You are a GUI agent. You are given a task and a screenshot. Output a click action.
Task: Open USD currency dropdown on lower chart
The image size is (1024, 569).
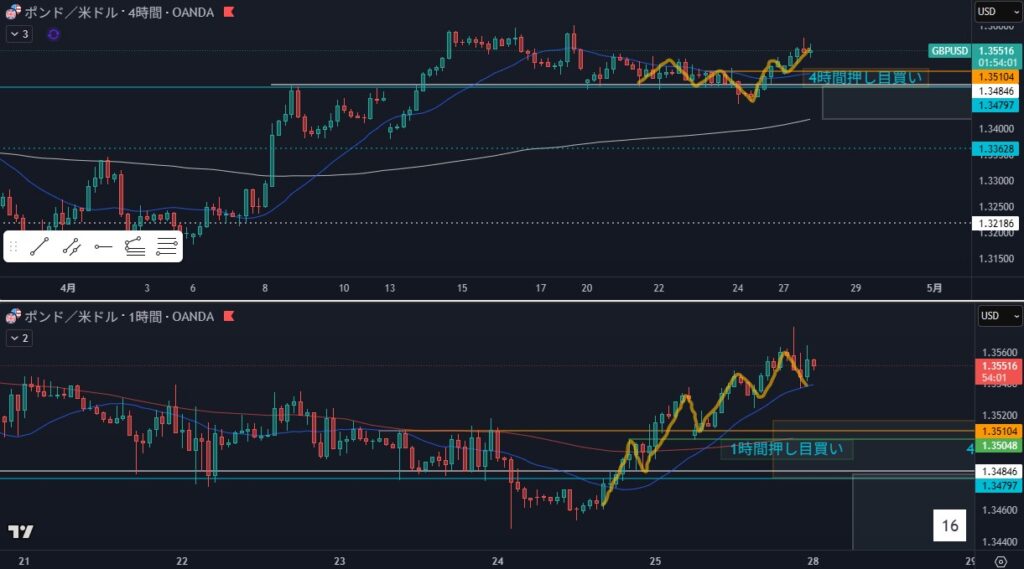pyautogui.click(x=997, y=316)
